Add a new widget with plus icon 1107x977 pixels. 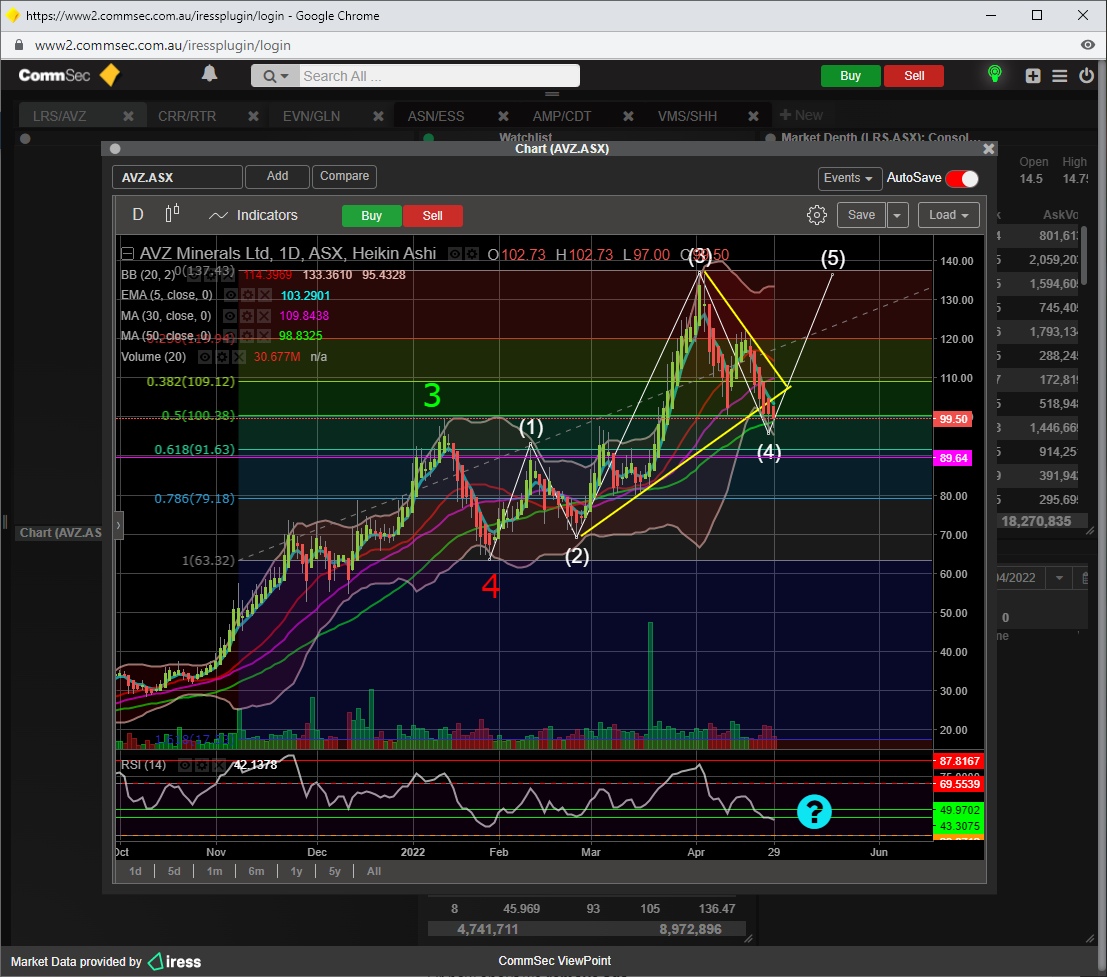point(1033,76)
